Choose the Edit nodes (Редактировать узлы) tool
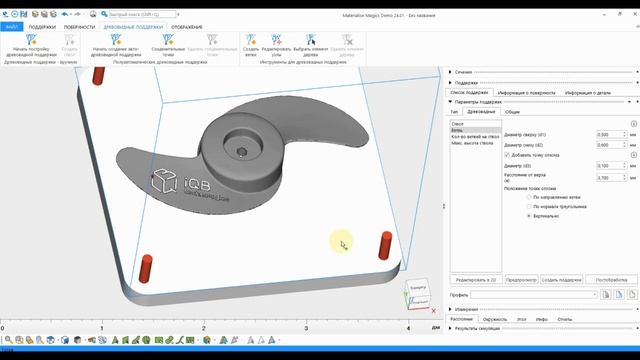640x360 pixels. click(x=276, y=45)
